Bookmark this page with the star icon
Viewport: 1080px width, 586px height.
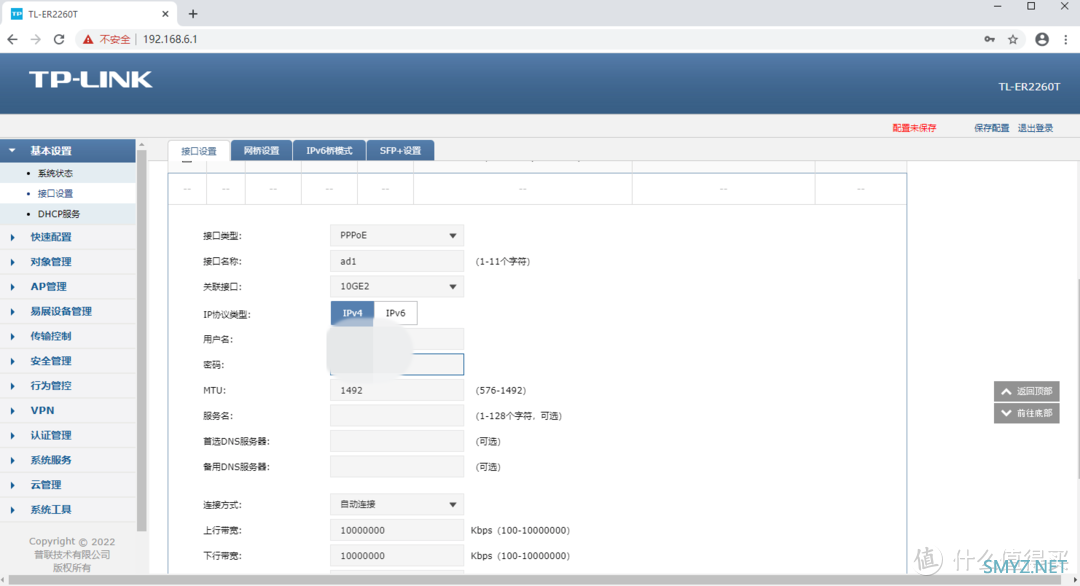[1012, 39]
